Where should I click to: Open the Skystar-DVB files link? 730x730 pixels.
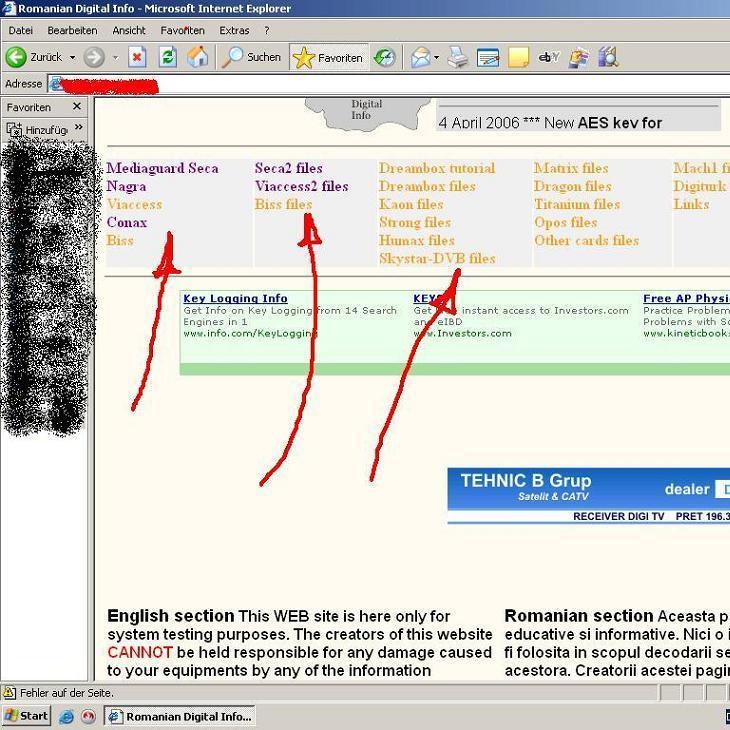point(437,258)
